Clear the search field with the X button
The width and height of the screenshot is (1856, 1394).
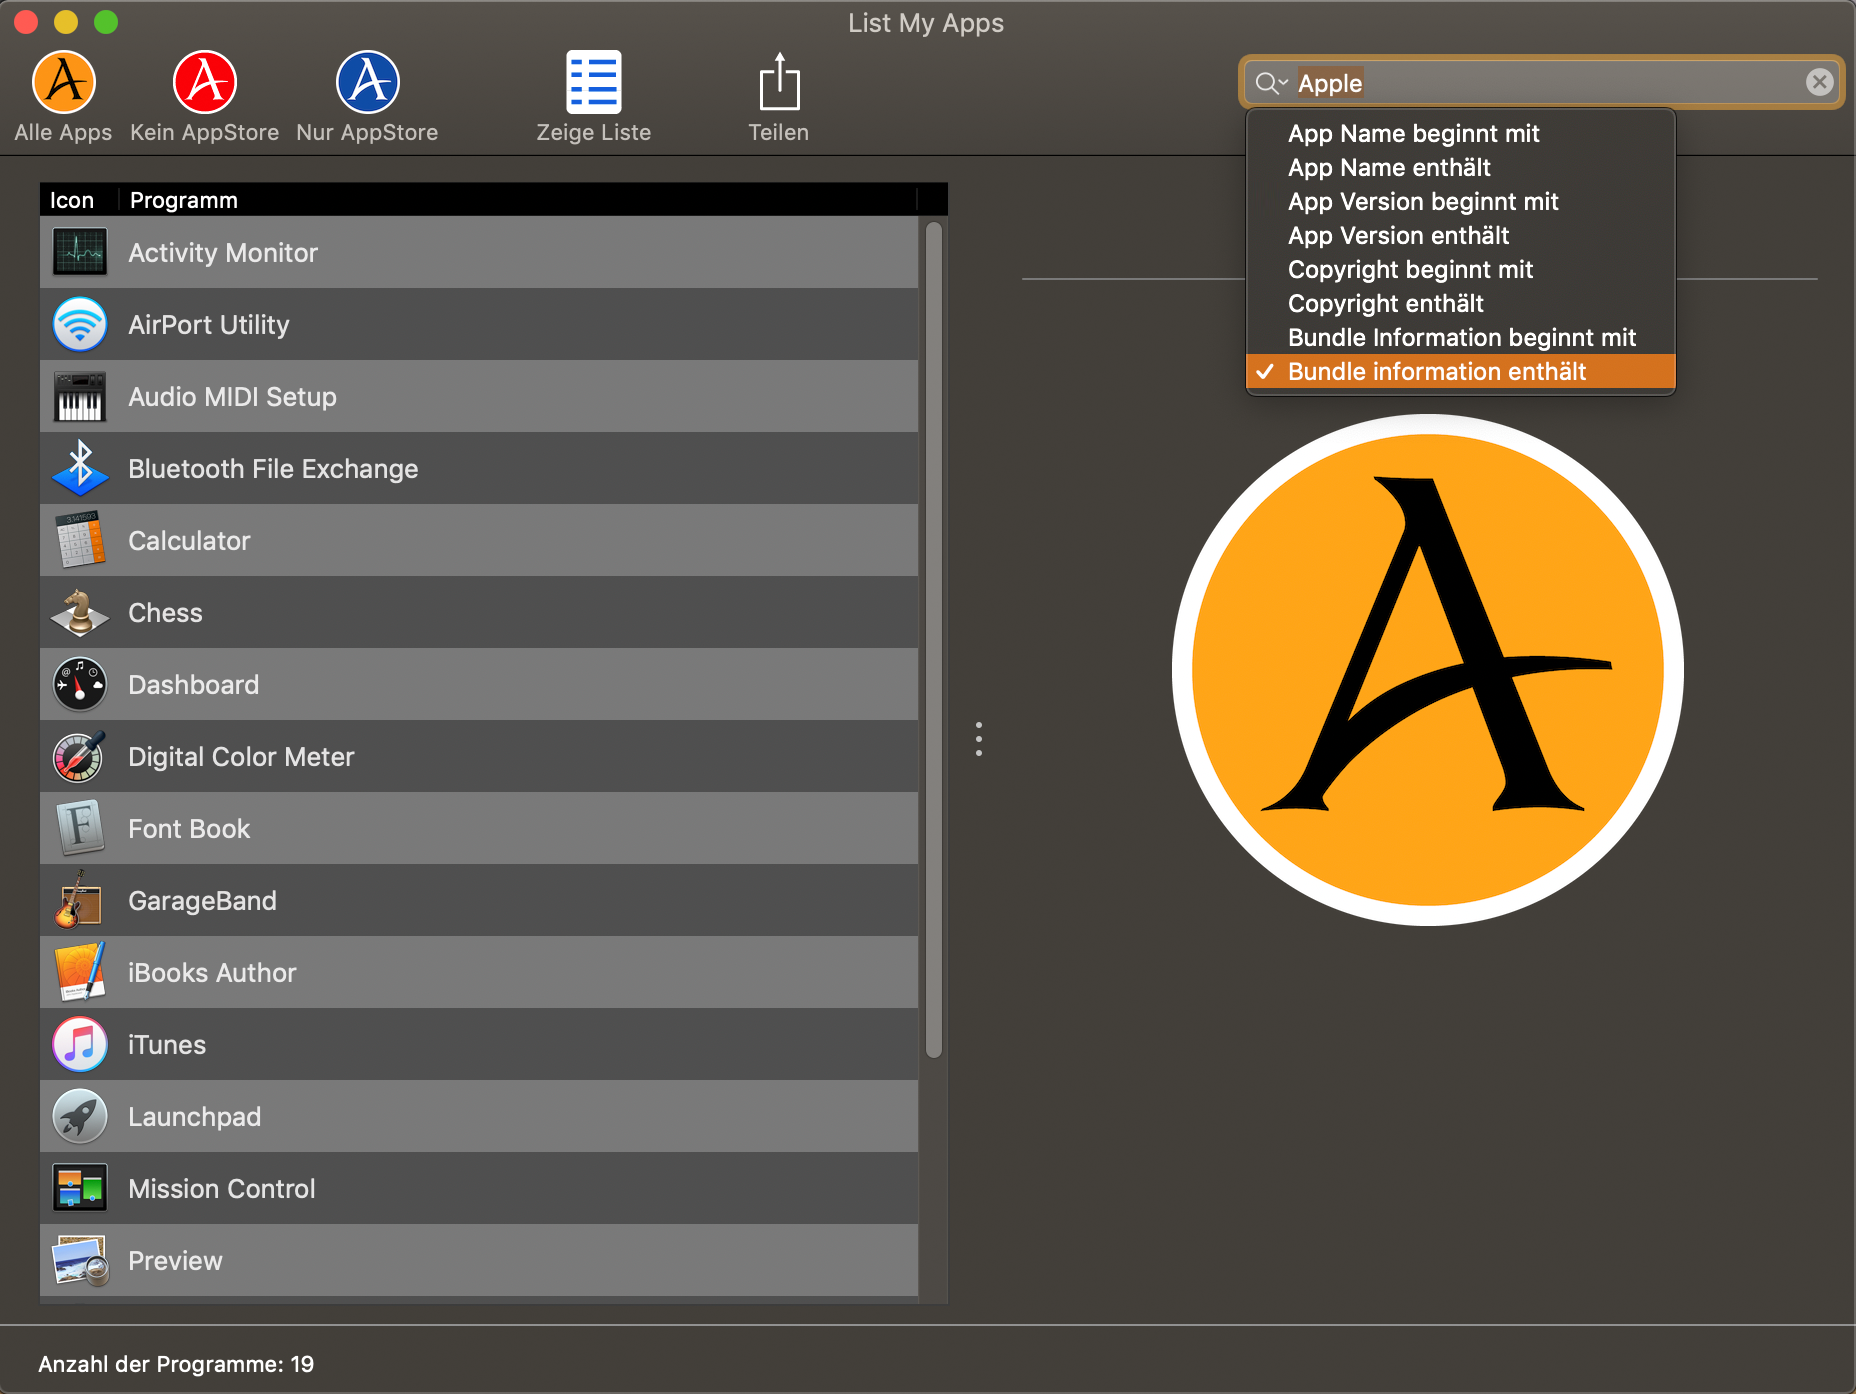(1819, 82)
